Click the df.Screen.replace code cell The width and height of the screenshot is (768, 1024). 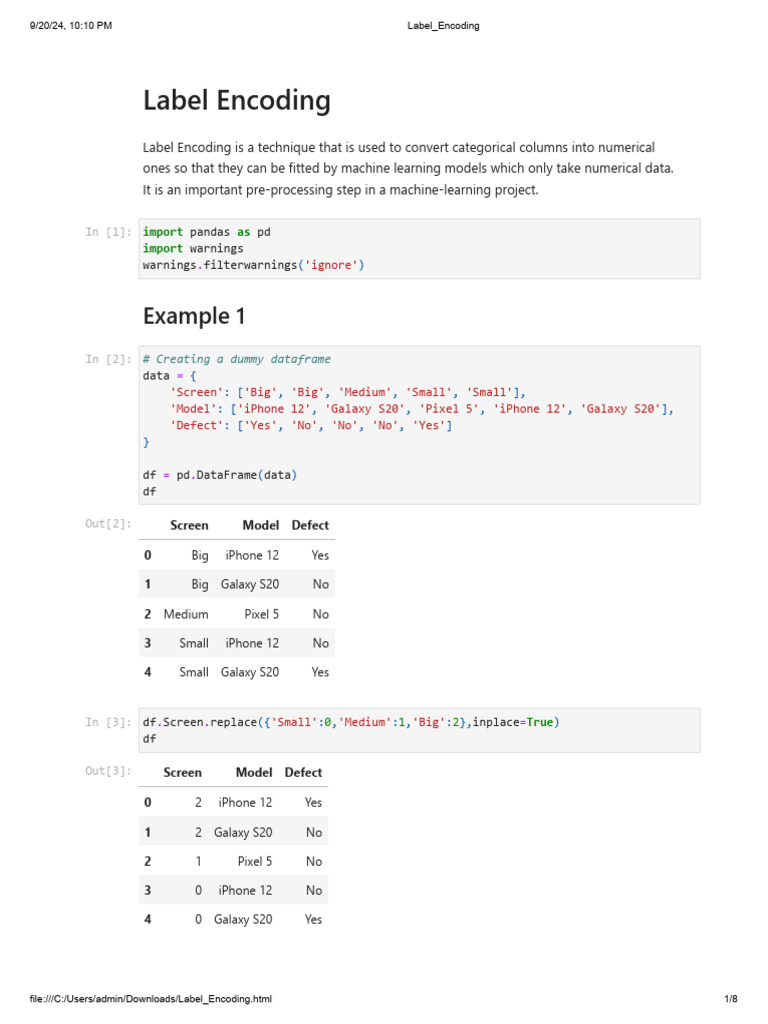(420, 730)
